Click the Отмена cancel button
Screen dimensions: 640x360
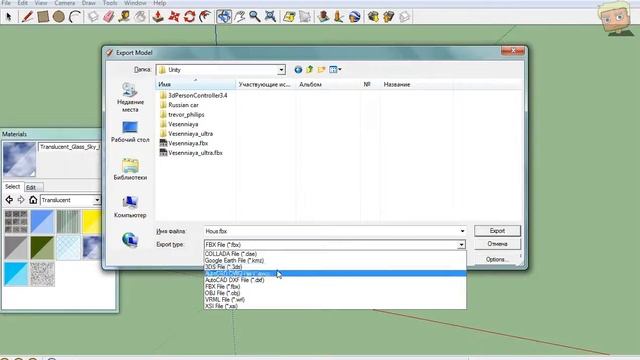click(x=497, y=244)
